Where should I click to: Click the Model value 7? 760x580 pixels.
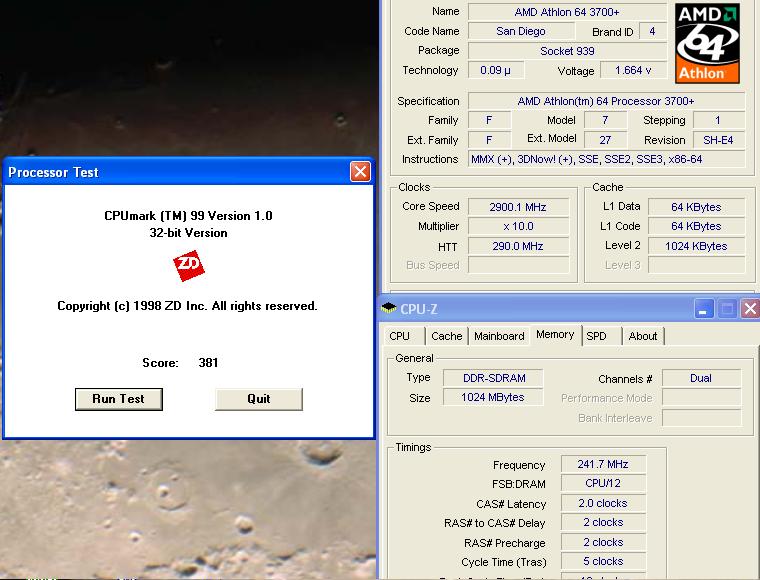coord(605,120)
